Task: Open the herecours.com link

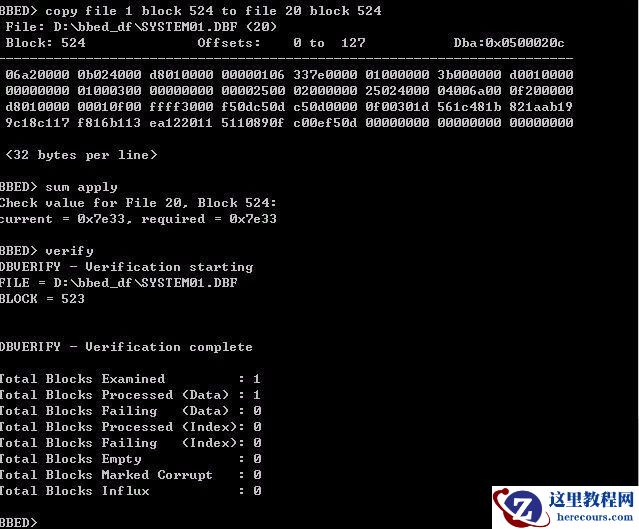Action: tap(595, 517)
